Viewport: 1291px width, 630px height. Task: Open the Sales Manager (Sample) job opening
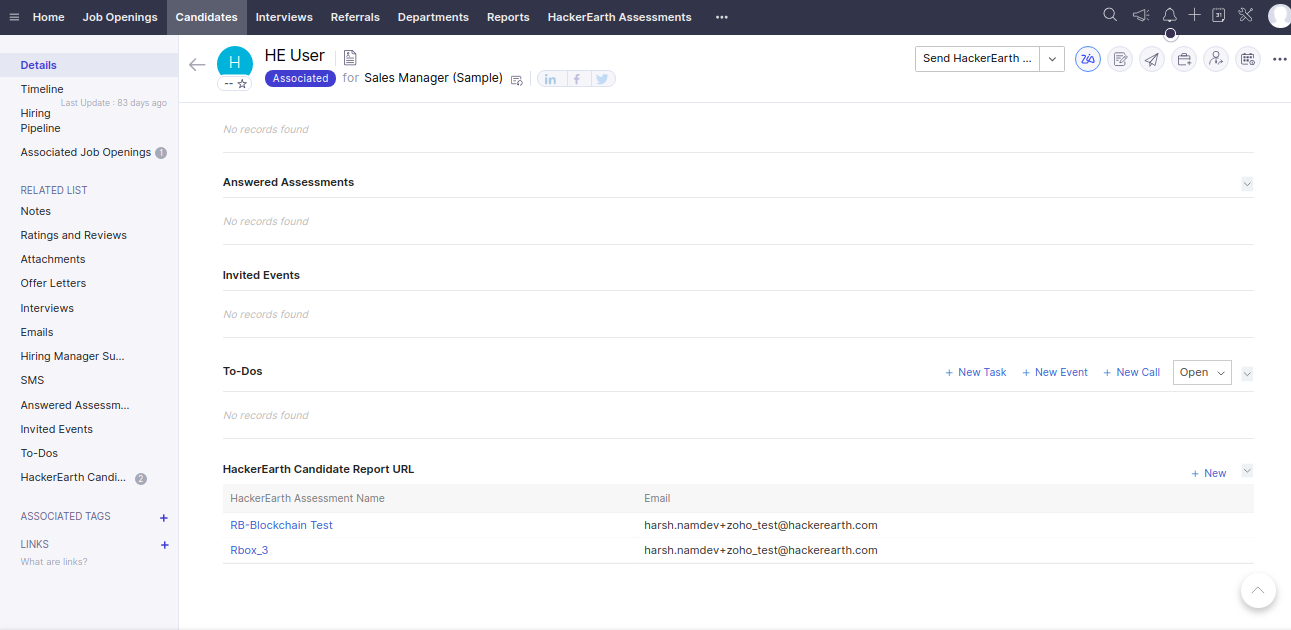(x=433, y=78)
